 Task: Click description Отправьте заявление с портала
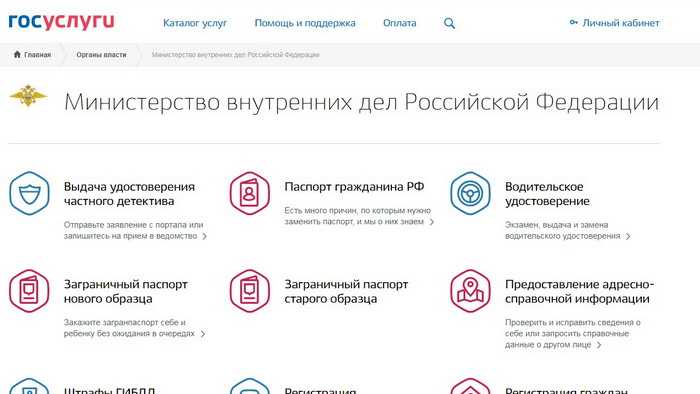coord(133,230)
